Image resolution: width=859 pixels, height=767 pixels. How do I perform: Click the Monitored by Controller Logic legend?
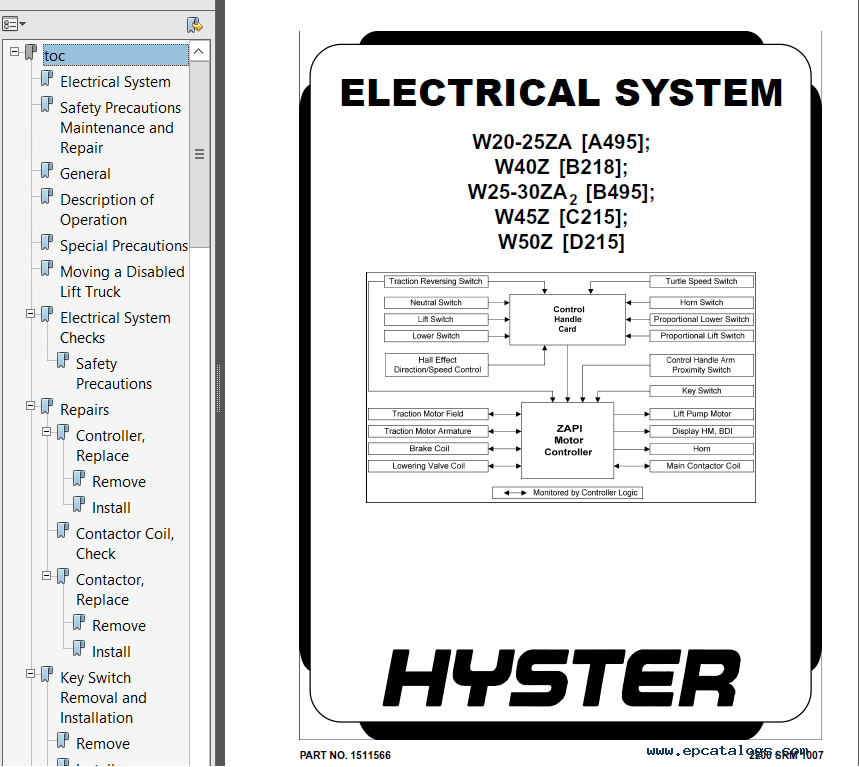[567, 493]
